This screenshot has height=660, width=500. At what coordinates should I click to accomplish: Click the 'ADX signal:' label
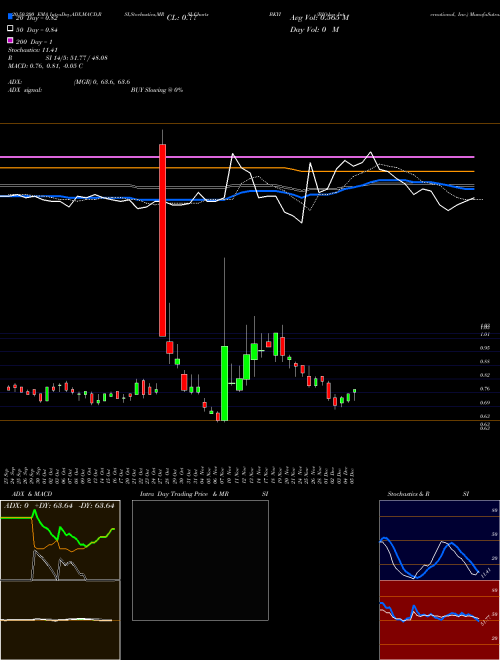point(25,90)
